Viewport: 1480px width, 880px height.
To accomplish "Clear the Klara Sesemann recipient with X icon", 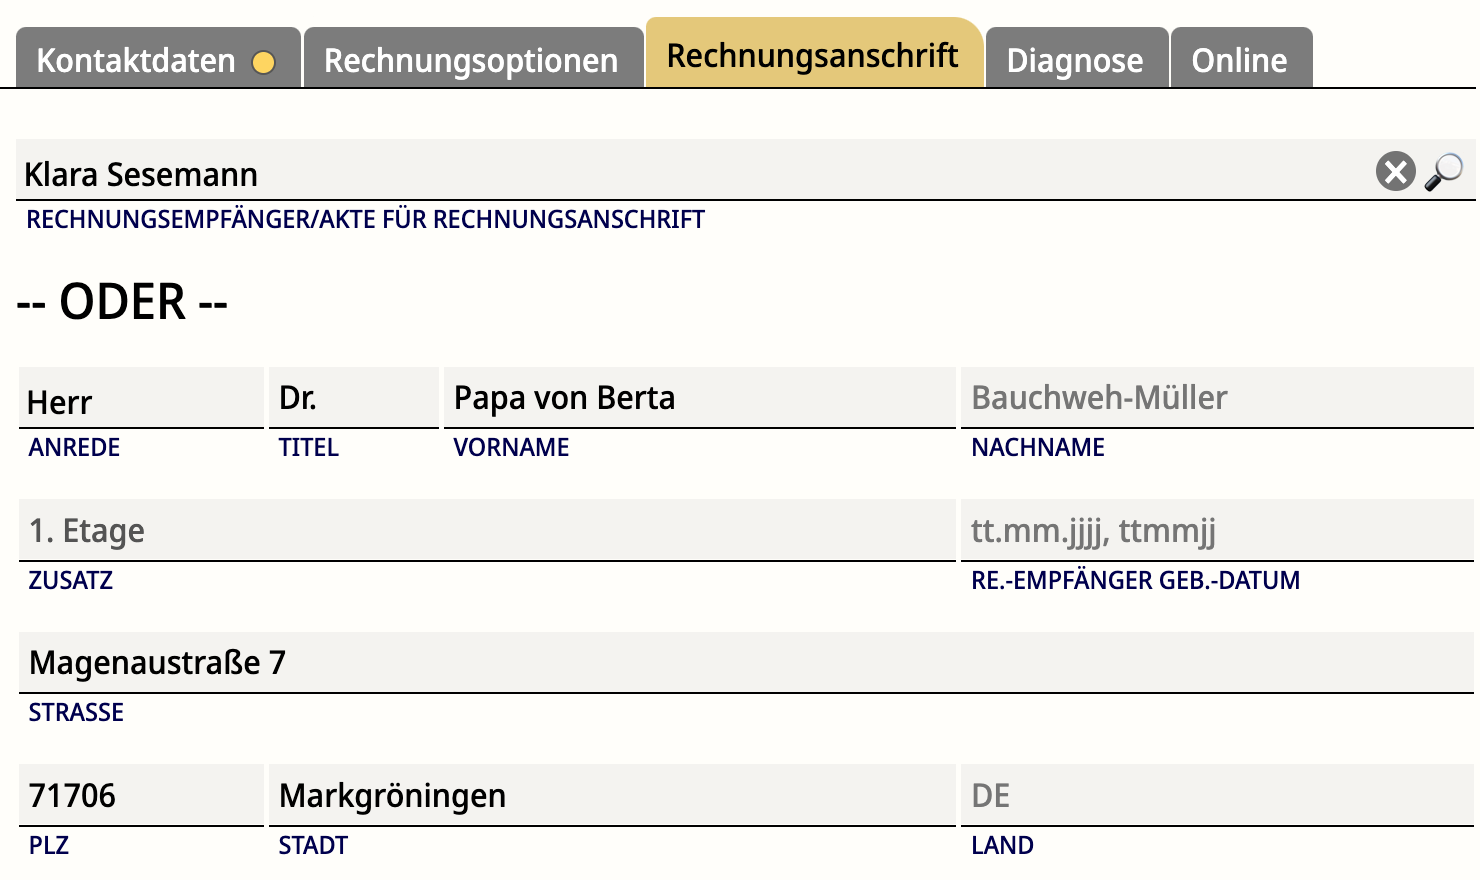I will coord(1395,171).
